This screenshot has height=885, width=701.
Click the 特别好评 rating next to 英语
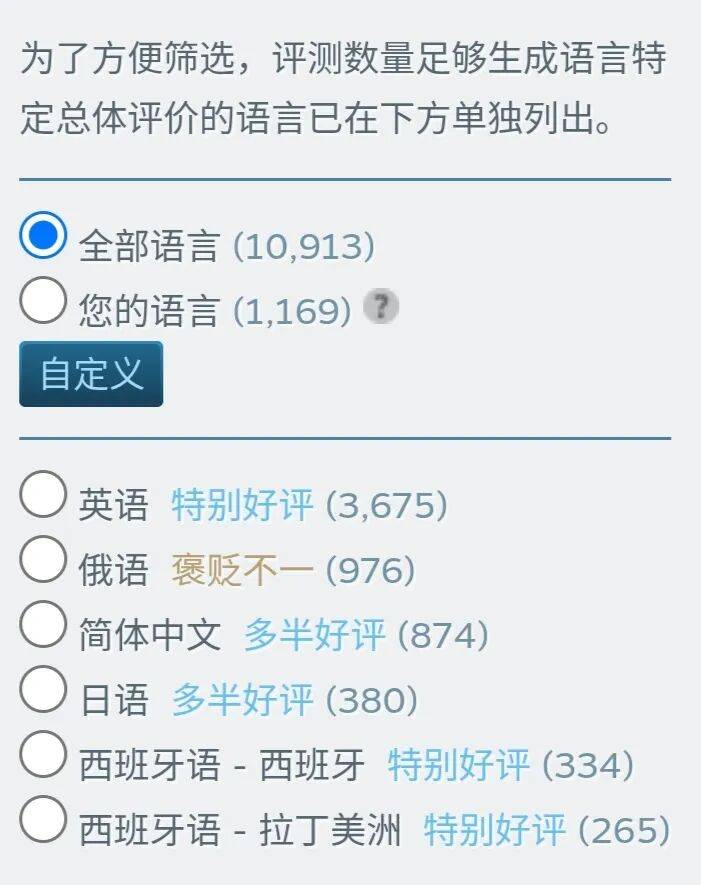pos(242,505)
